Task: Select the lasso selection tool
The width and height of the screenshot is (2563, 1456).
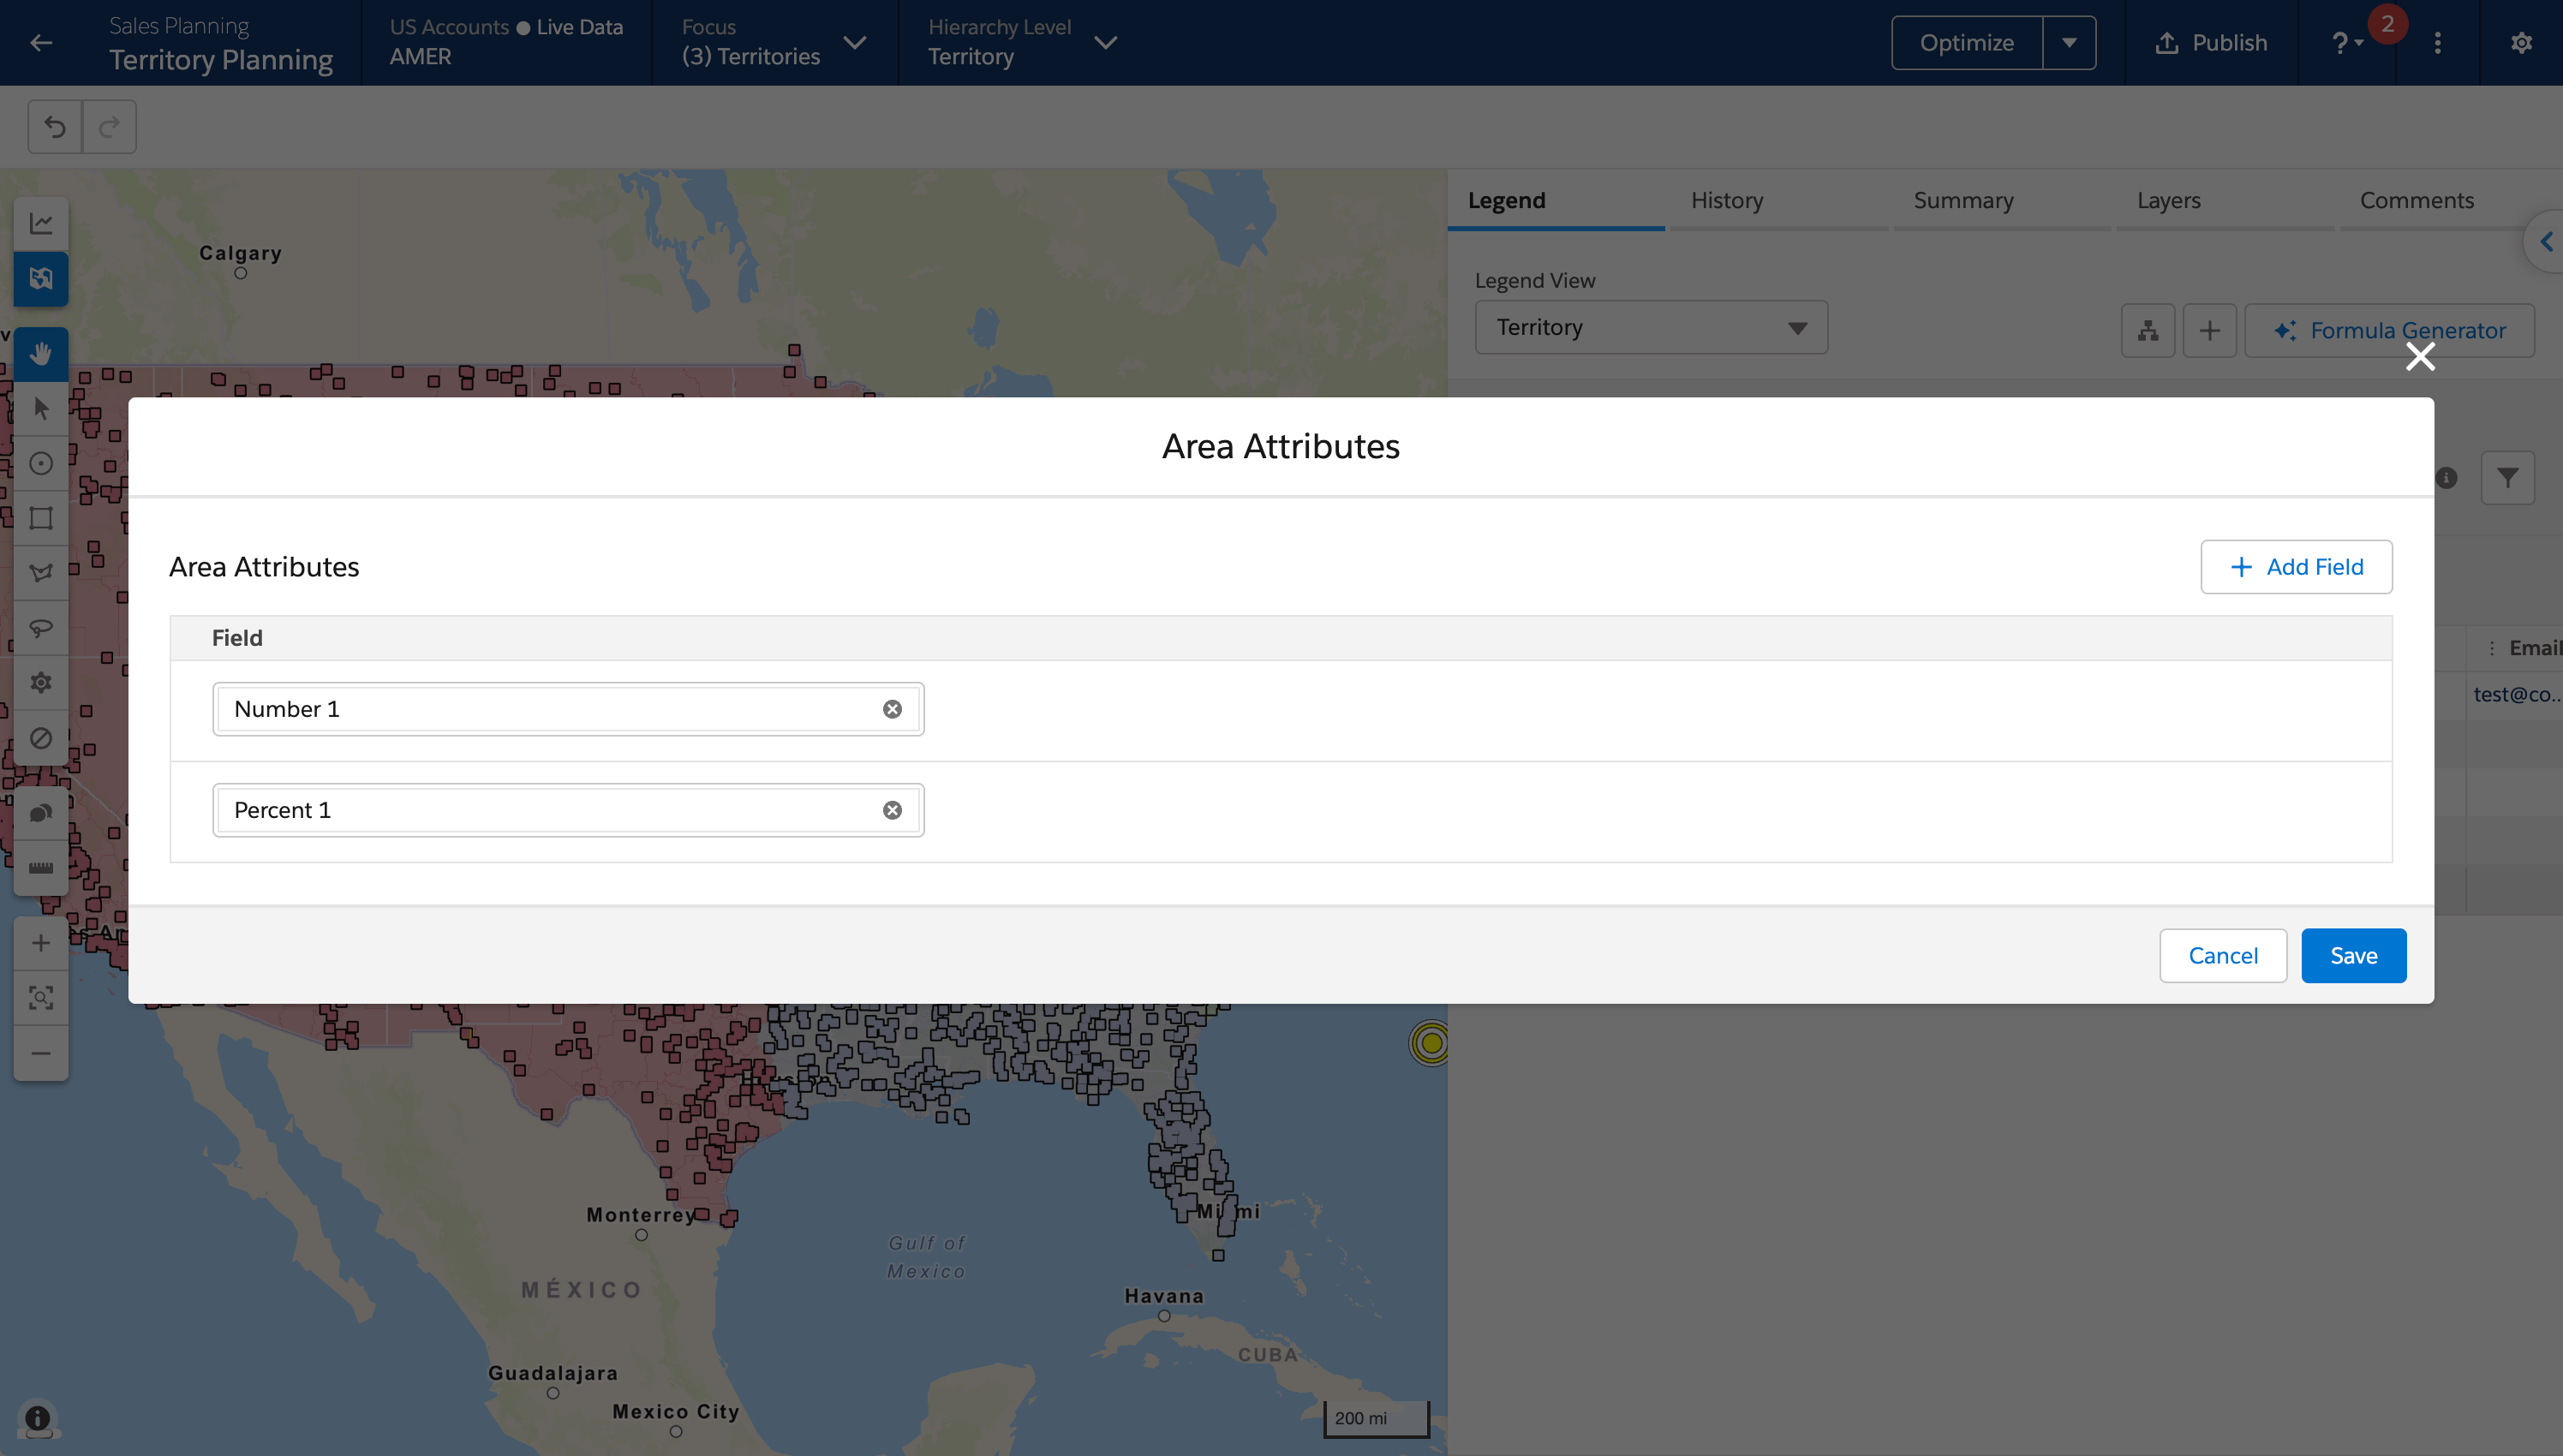Action: click(41, 628)
